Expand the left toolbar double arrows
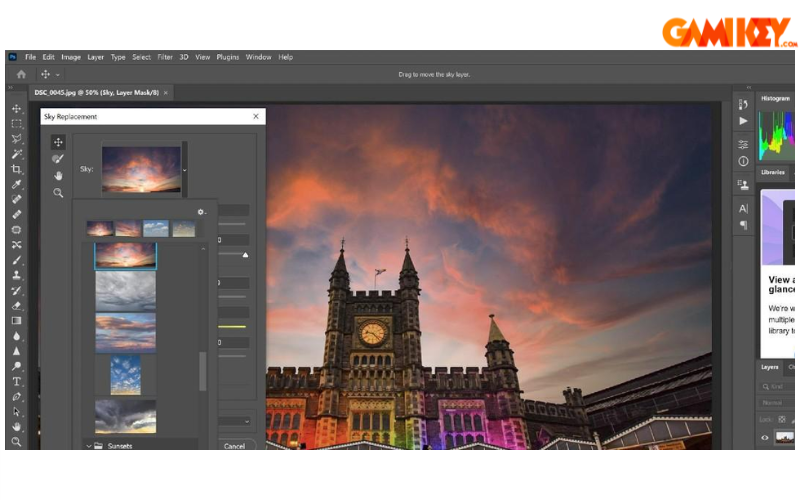800x500 pixels. pos(10,87)
